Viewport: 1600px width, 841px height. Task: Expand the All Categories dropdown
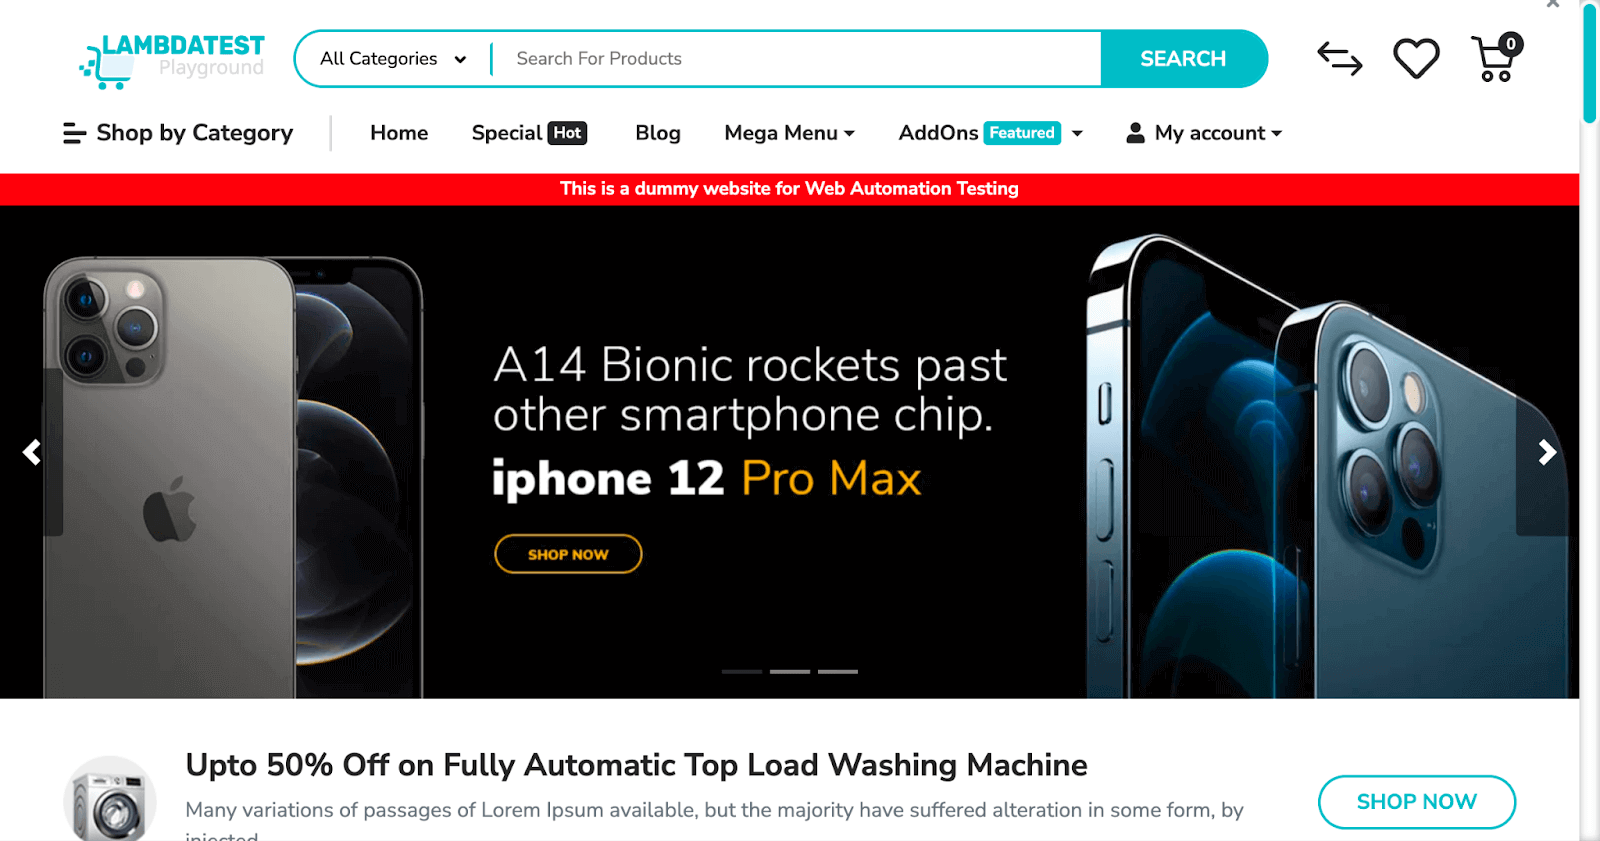[x=393, y=59]
